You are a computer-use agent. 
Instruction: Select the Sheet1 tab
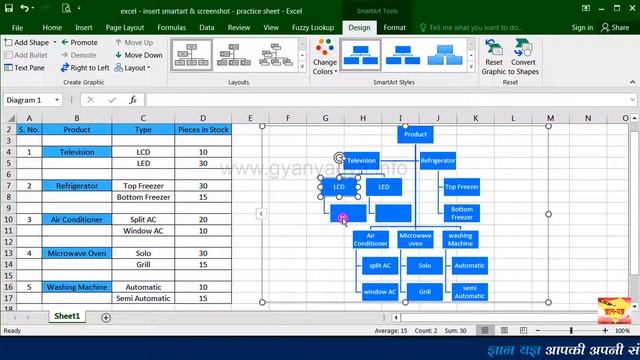click(67, 316)
